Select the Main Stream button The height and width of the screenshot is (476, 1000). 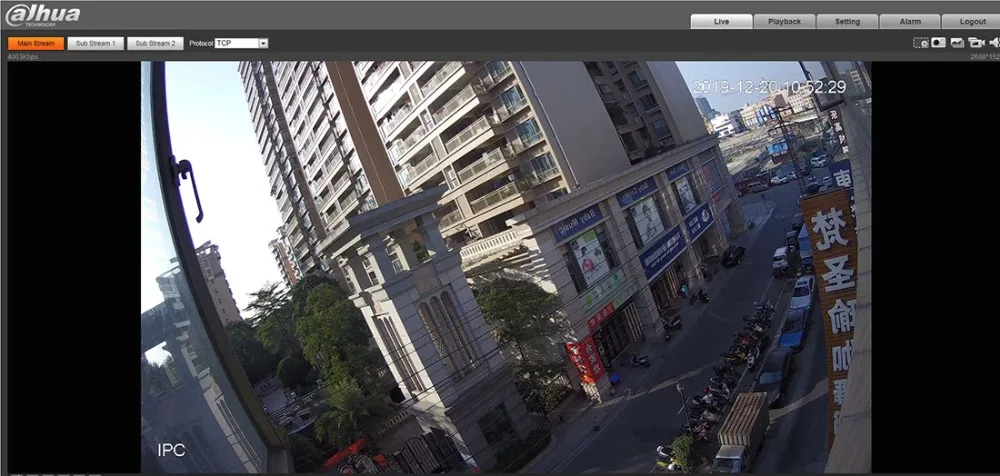pyautogui.click(x=36, y=43)
